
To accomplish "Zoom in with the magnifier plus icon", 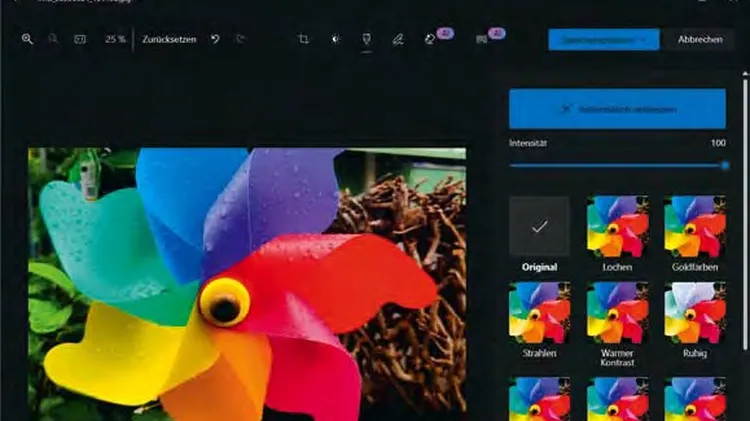I will coord(27,39).
